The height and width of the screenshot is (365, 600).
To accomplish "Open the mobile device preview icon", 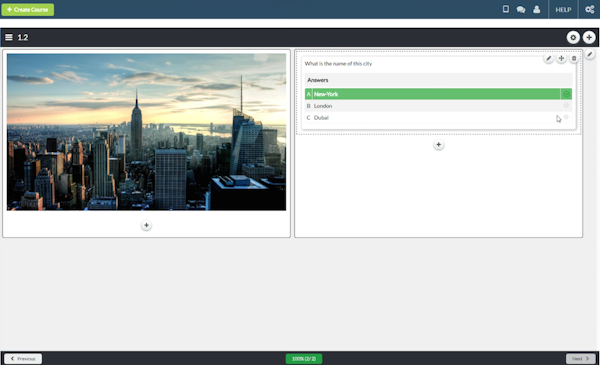I will 505,9.
